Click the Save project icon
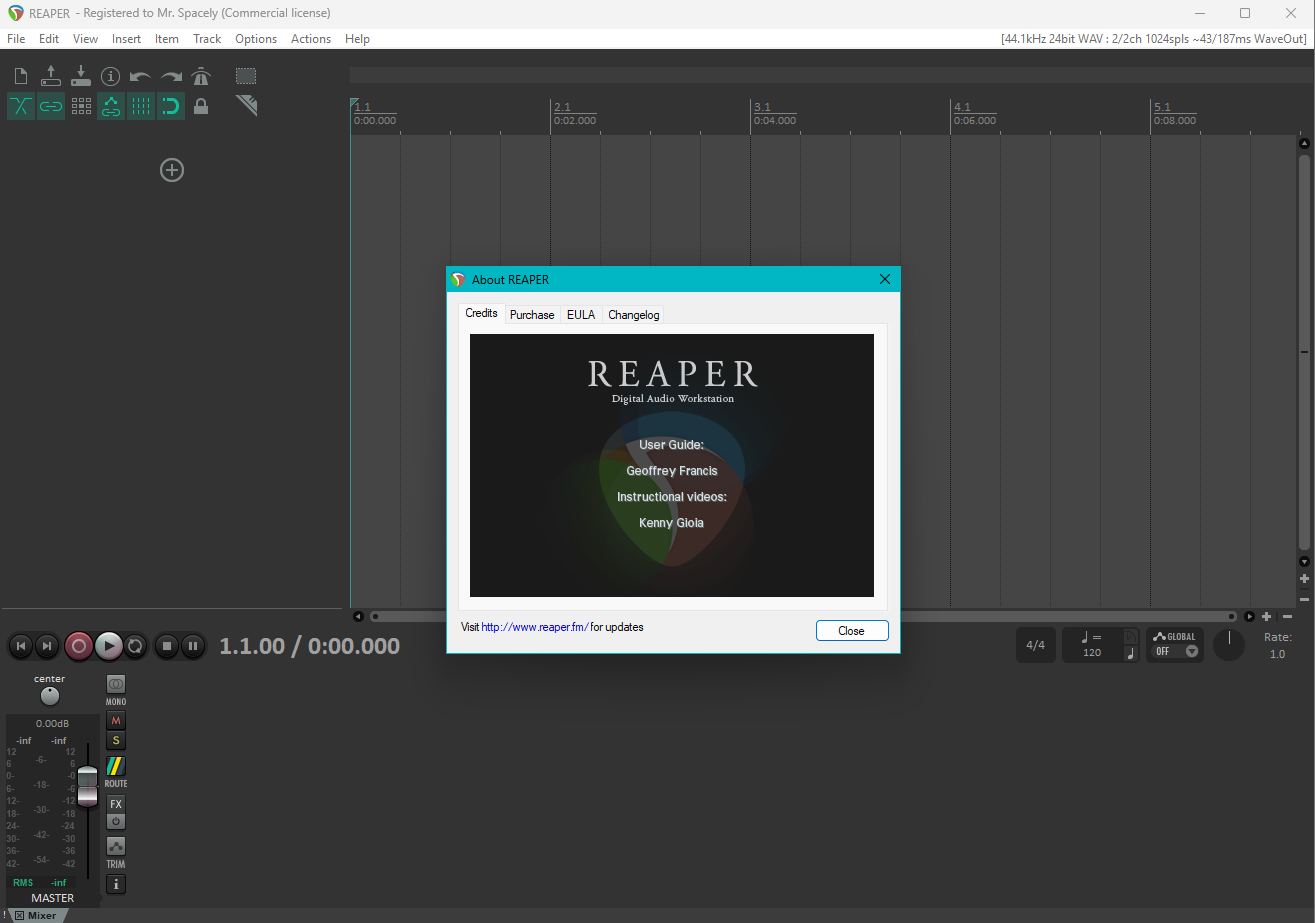The height and width of the screenshot is (923, 1315). coord(81,76)
